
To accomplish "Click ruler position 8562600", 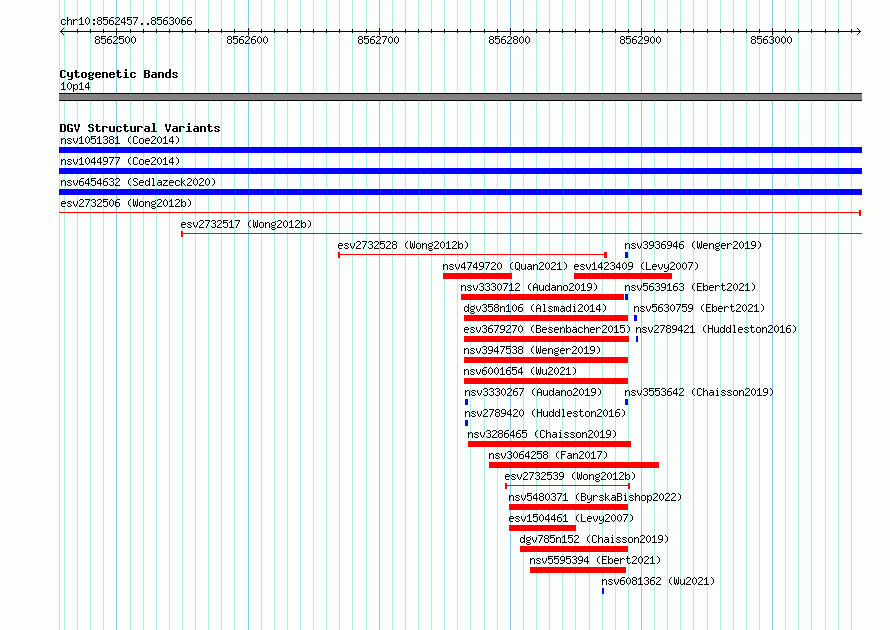I will point(247,40).
